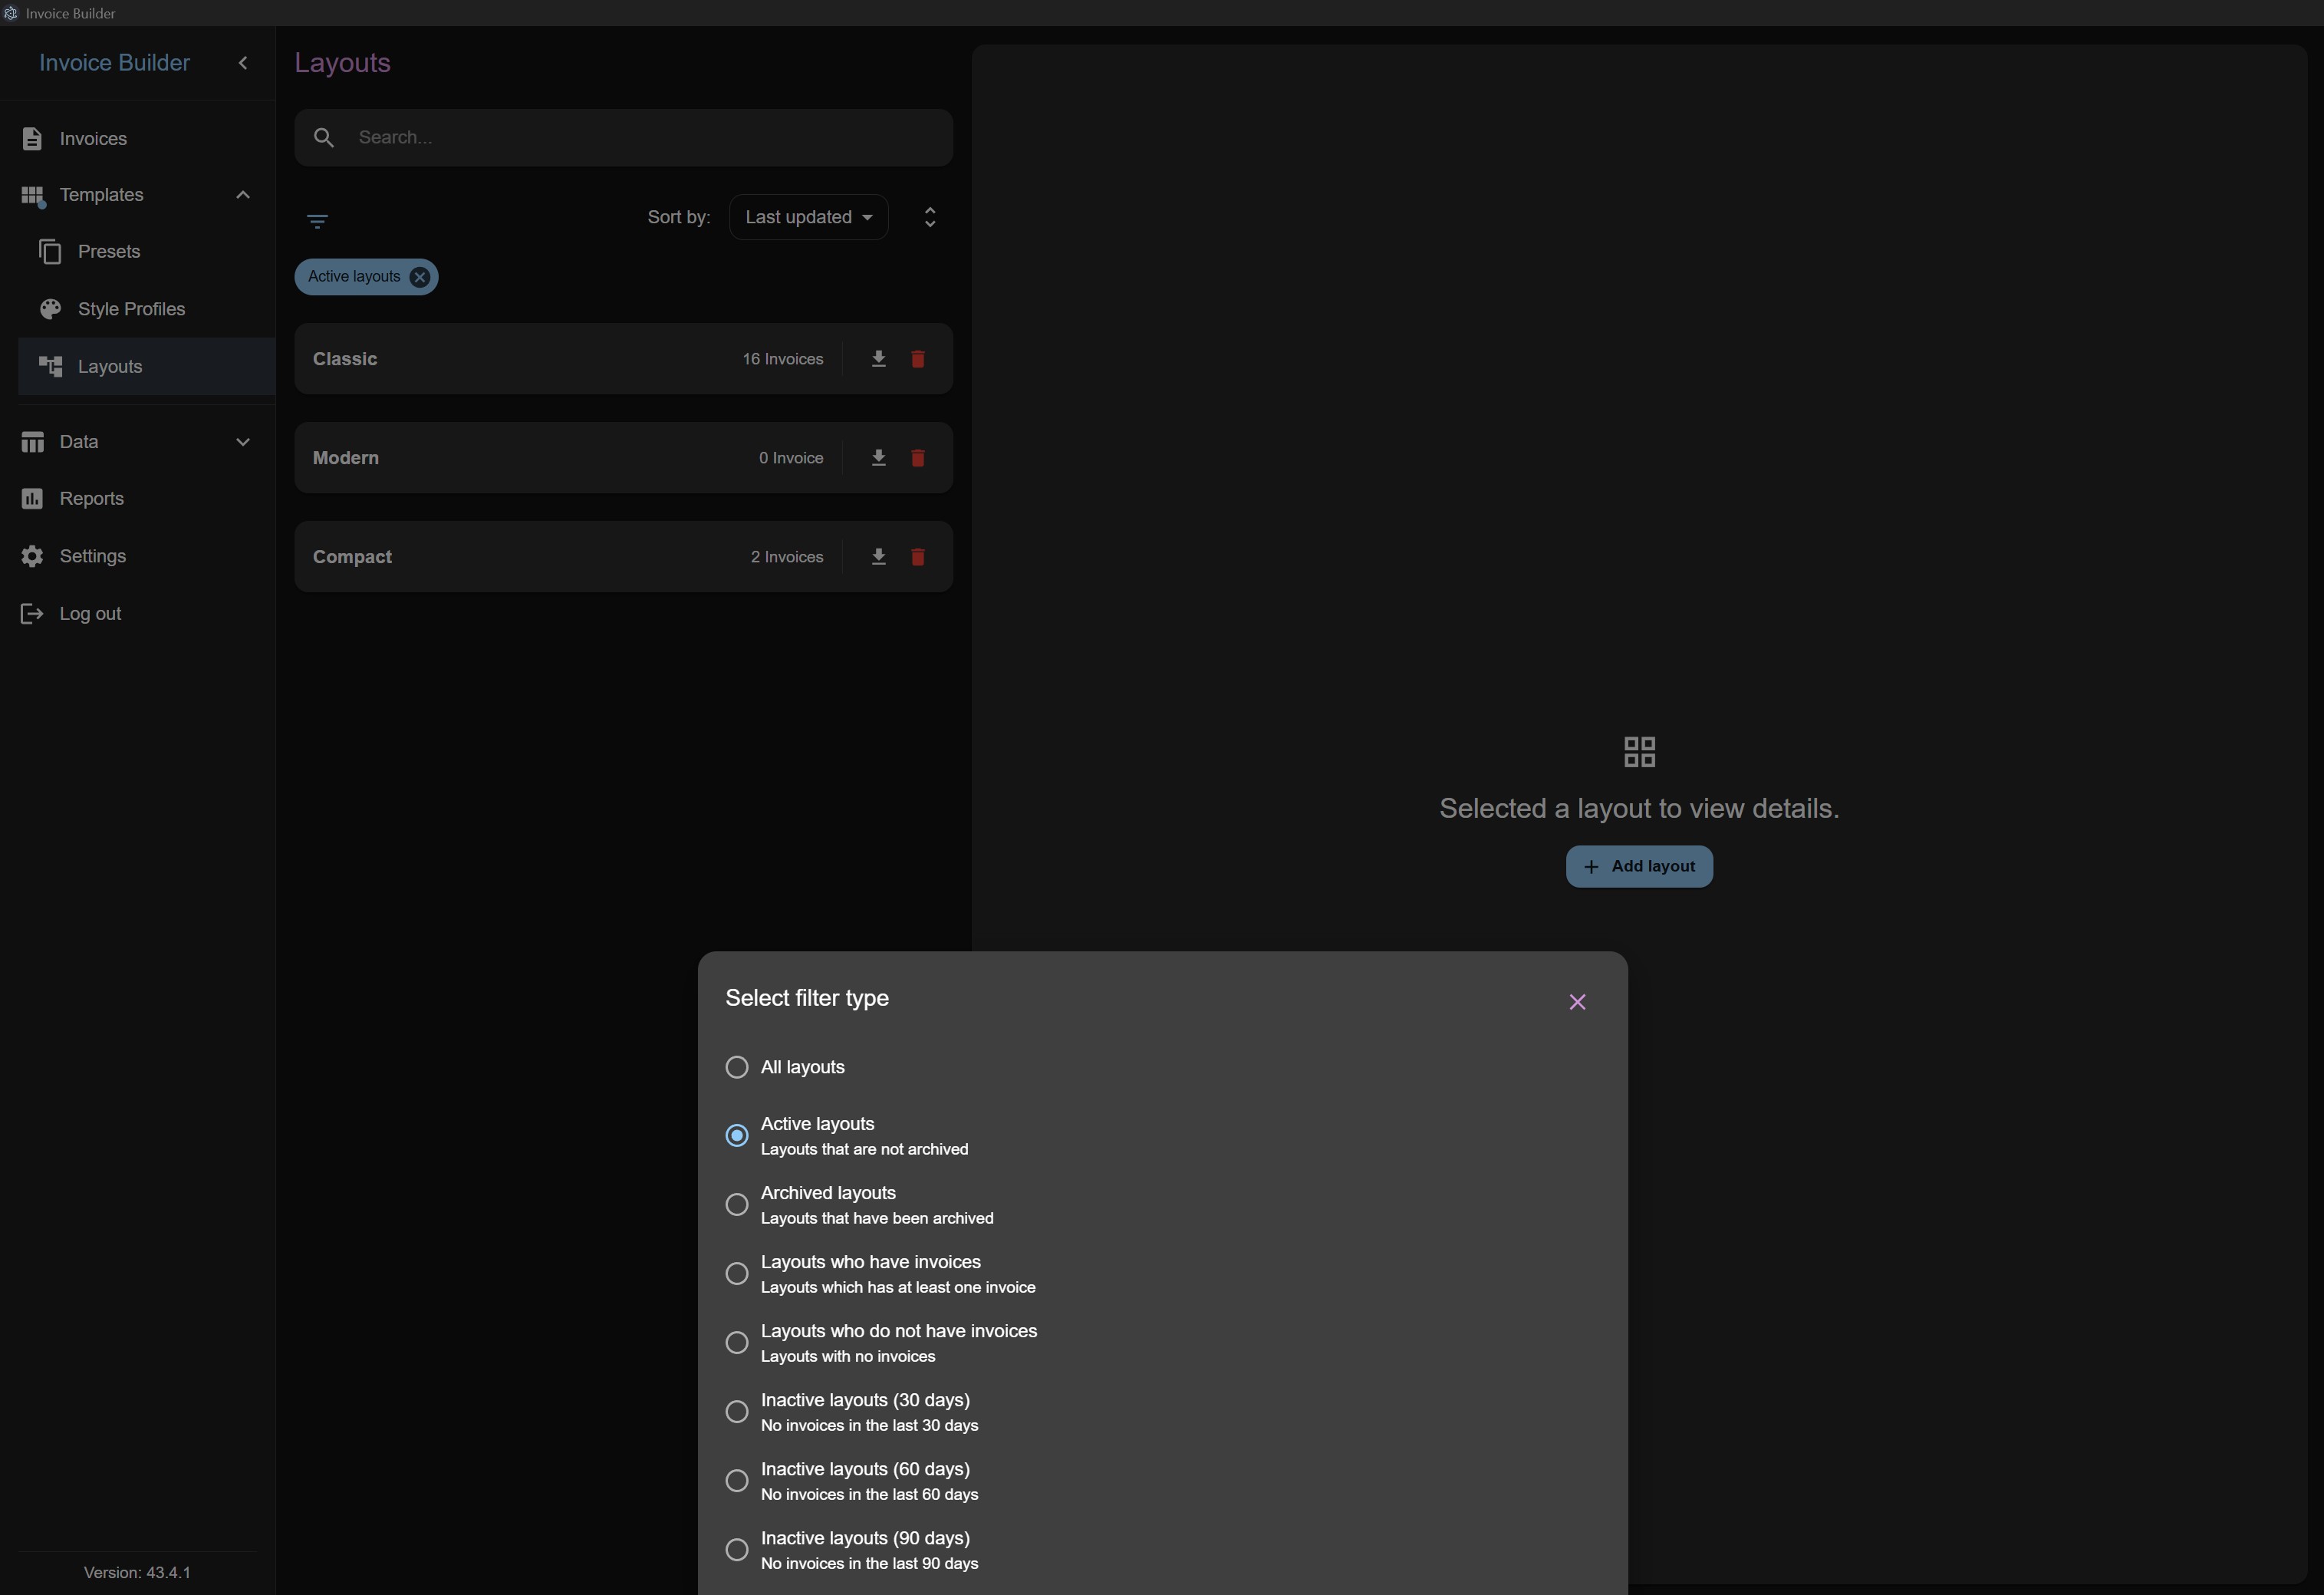Click the Log out icon
The width and height of the screenshot is (2324, 1595).
click(x=32, y=614)
